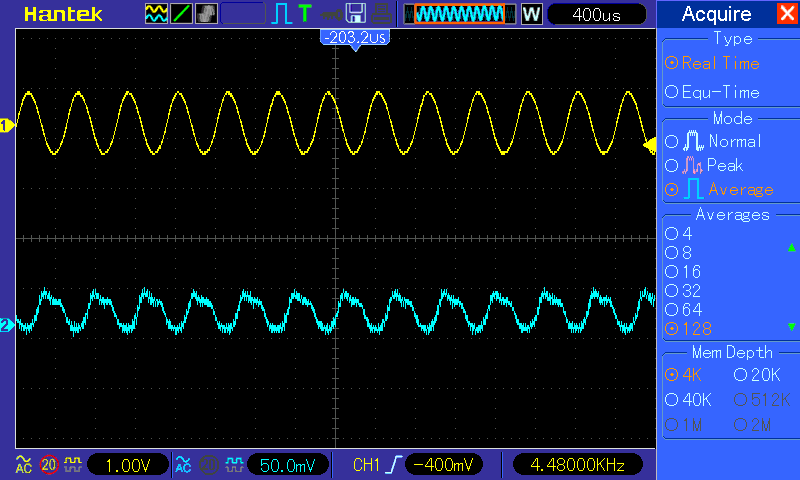Viewport: 800px width, 480px height.
Task: Click the key lock icon
Action: pyautogui.click(x=332, y=15)
